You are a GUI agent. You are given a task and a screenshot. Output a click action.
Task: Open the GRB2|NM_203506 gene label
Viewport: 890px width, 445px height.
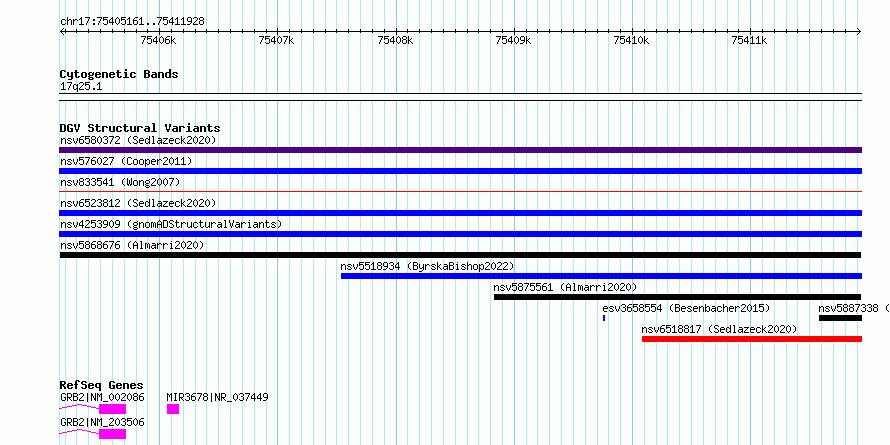pos(102,422)
